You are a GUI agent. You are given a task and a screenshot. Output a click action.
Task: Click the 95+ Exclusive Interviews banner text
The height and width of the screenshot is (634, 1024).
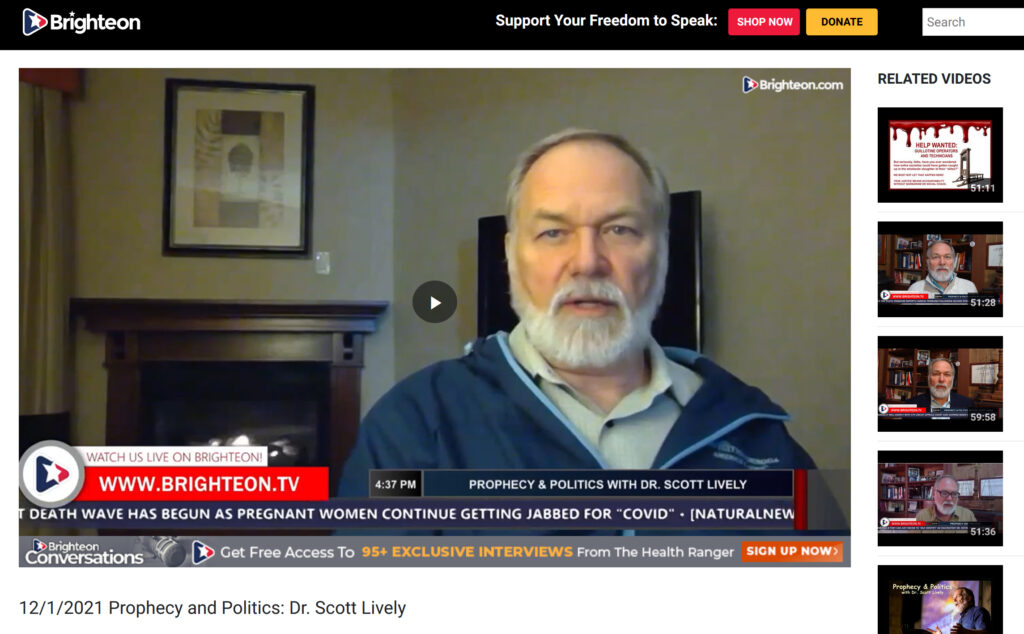pyautogui.click(x=467, y=552)
